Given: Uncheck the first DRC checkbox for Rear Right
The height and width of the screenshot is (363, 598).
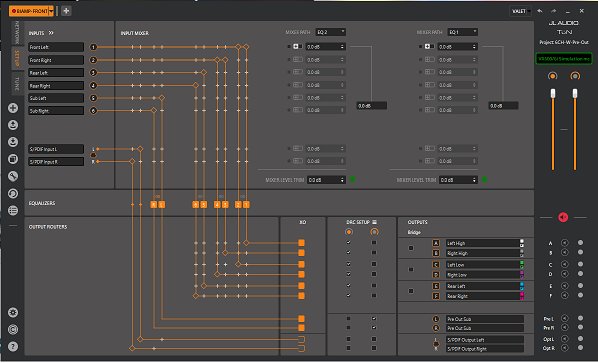Looking at the screenshot, I should [348, 296].
